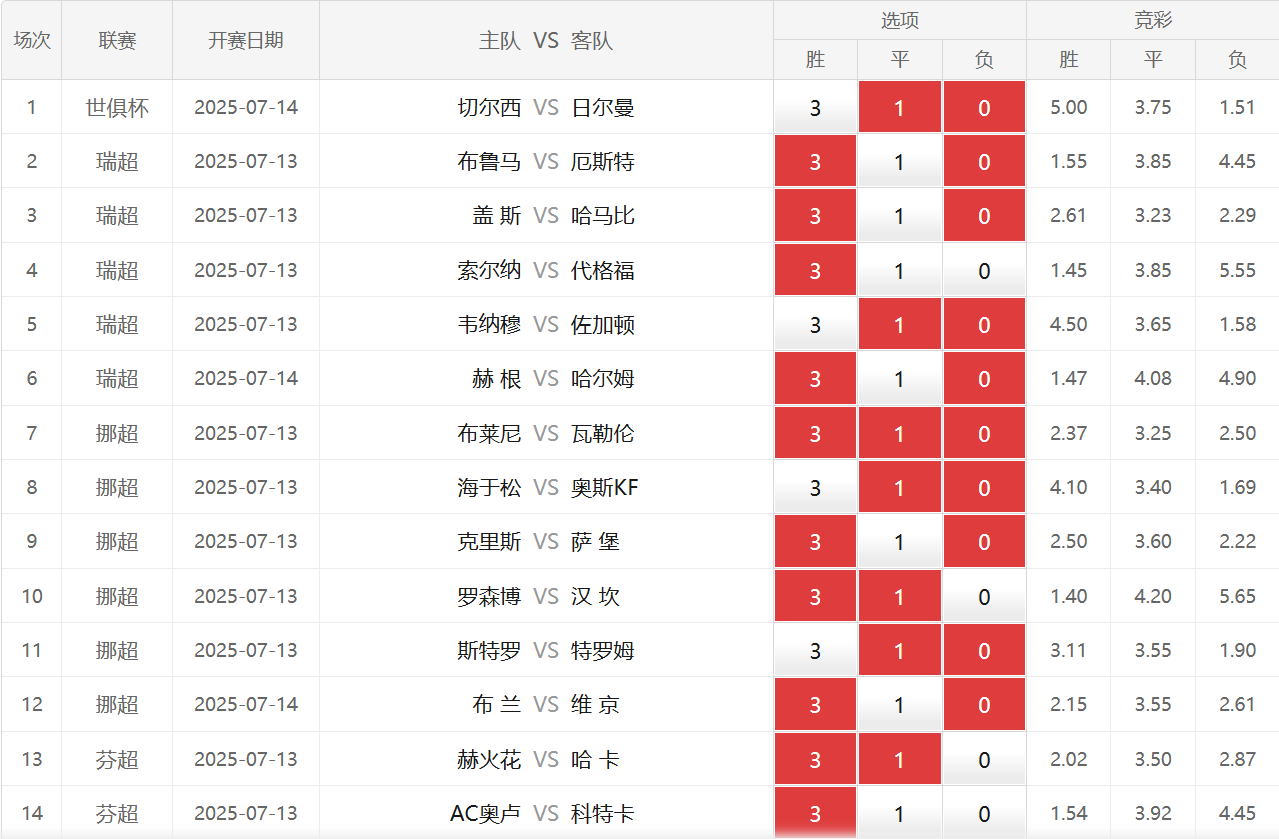This screenshot has width=1279, height=839.
Task: Deselect win (3) for 罗森博 vs 汉坎
Action: click(815, 596)
